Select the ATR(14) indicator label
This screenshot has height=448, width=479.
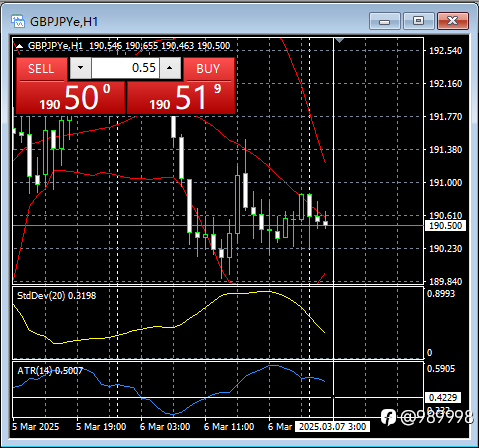point(50,371)
